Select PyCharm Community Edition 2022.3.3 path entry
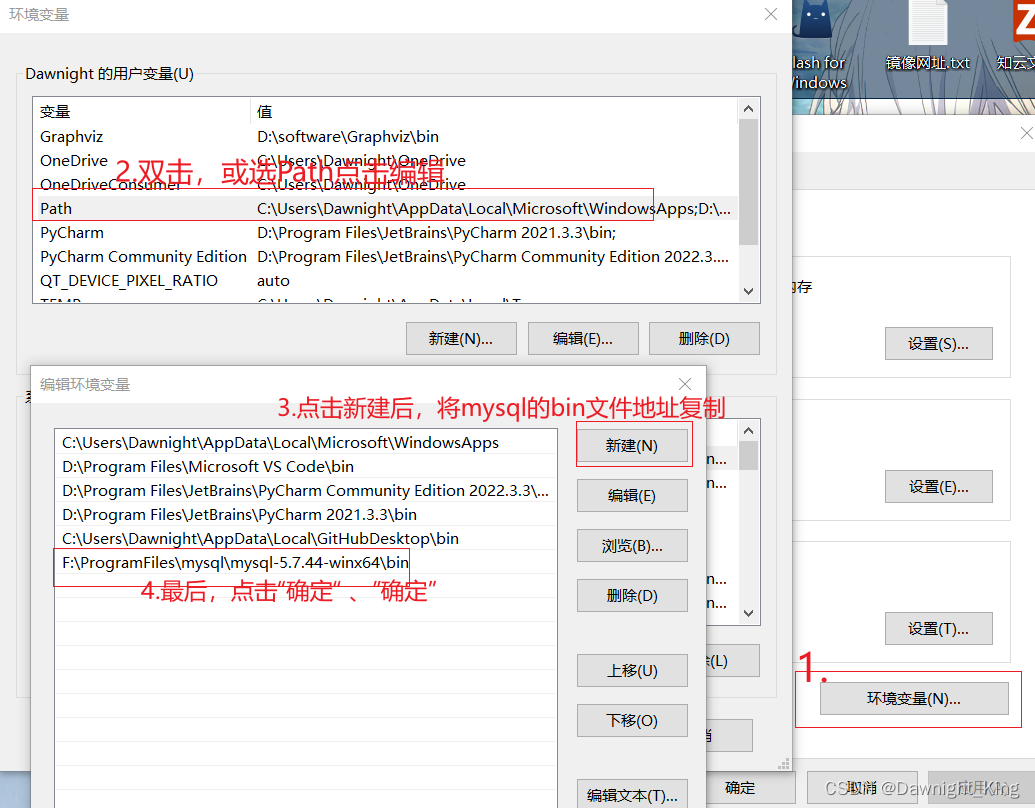Screen dimensions: 1035x808 (x=306, y=490)
